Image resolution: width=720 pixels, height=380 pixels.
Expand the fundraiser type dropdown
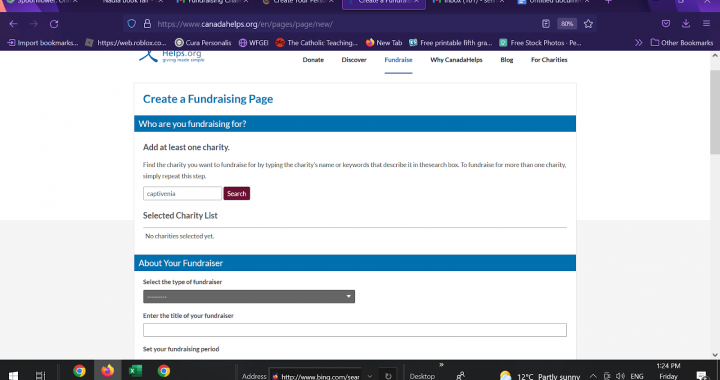tap(249, 296)
